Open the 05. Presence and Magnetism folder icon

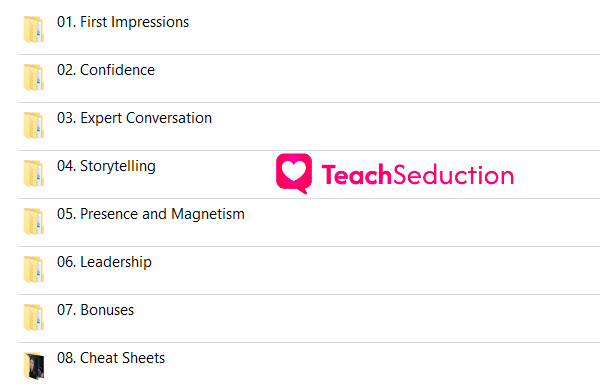tap(34, 221)
